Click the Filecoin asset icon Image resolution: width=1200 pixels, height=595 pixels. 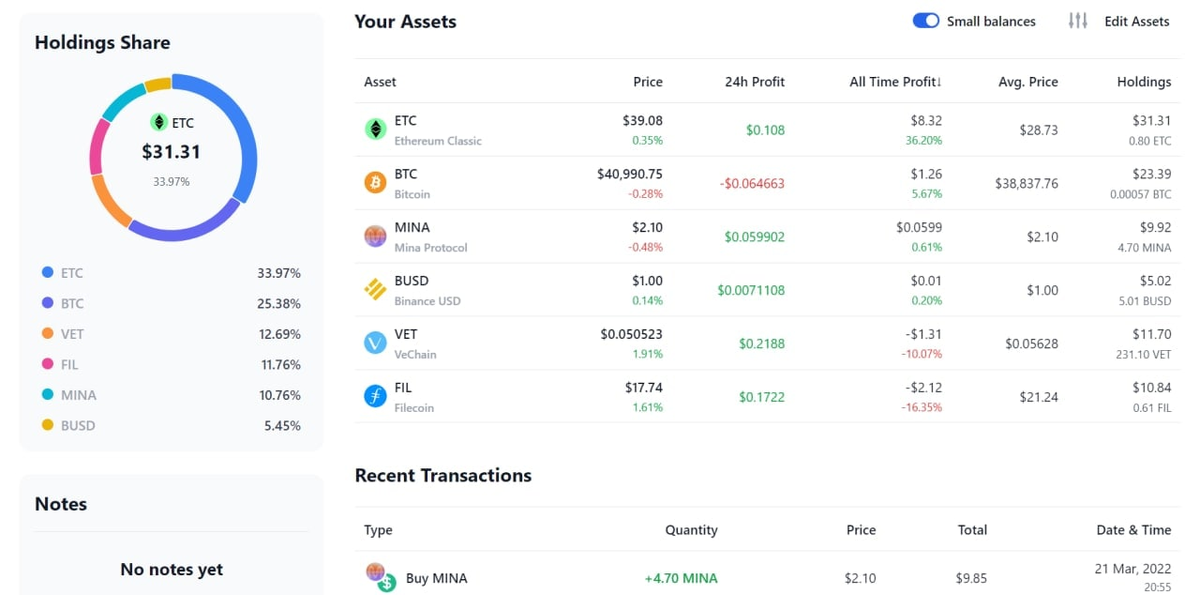click(x=375, y=397)
